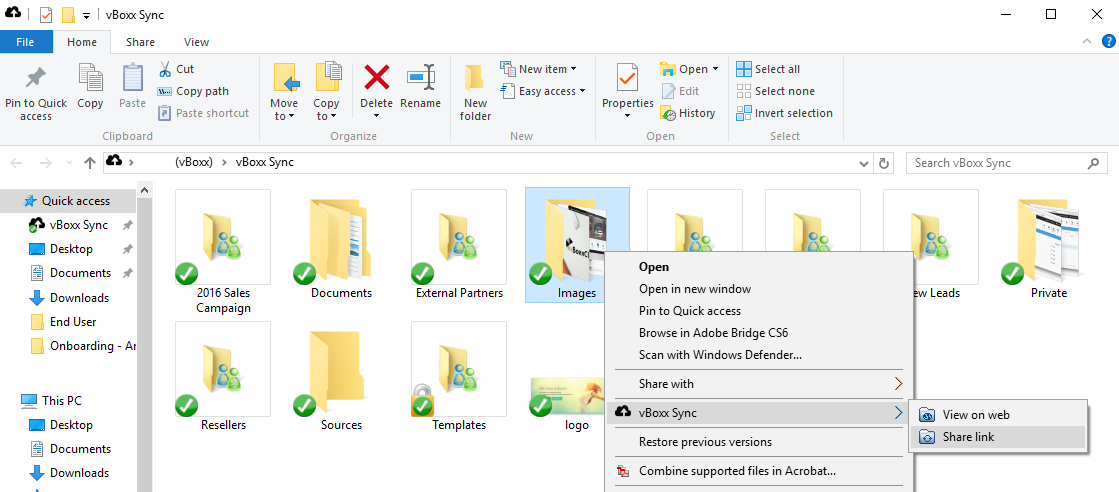
Task: Click the Home ribbon tab
Action: tap(82, 42)
